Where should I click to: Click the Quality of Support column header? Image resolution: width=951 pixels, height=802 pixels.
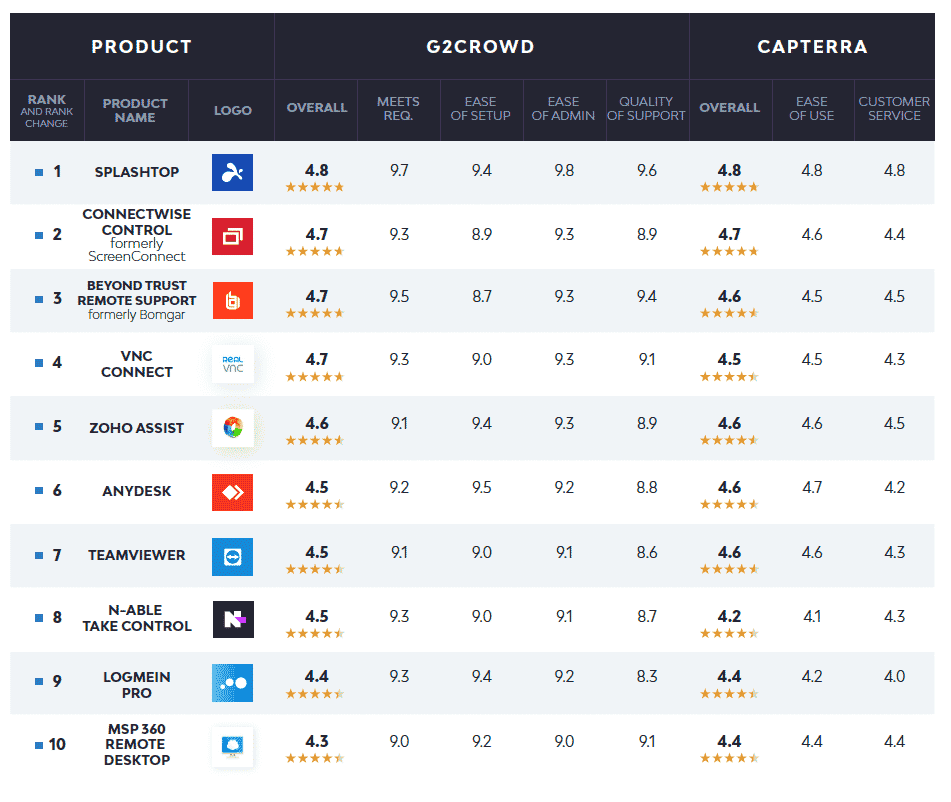[646, 109]
